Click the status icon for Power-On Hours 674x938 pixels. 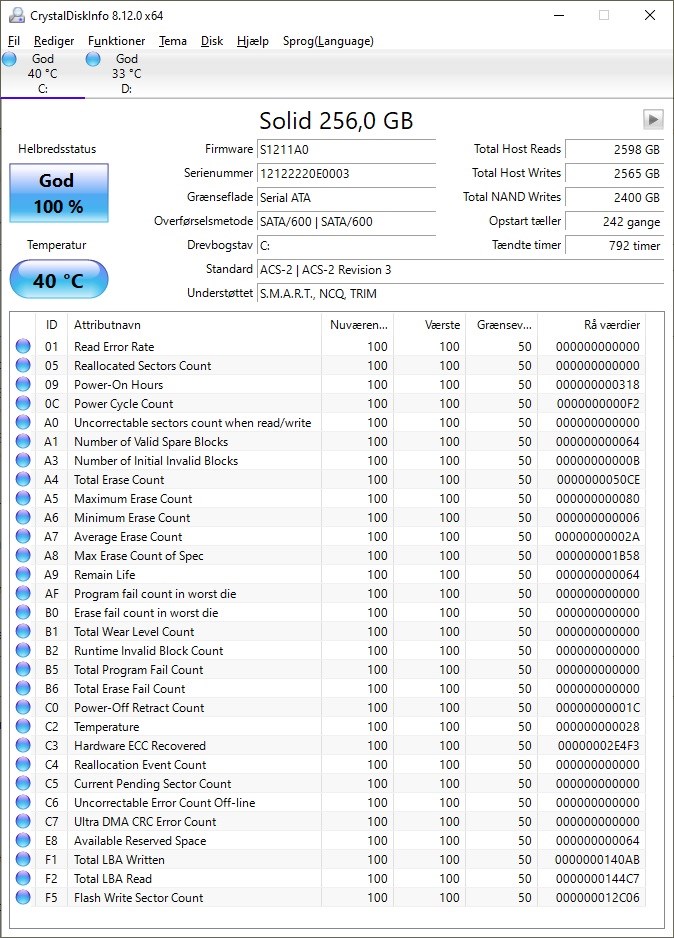(x=23, y=384)
